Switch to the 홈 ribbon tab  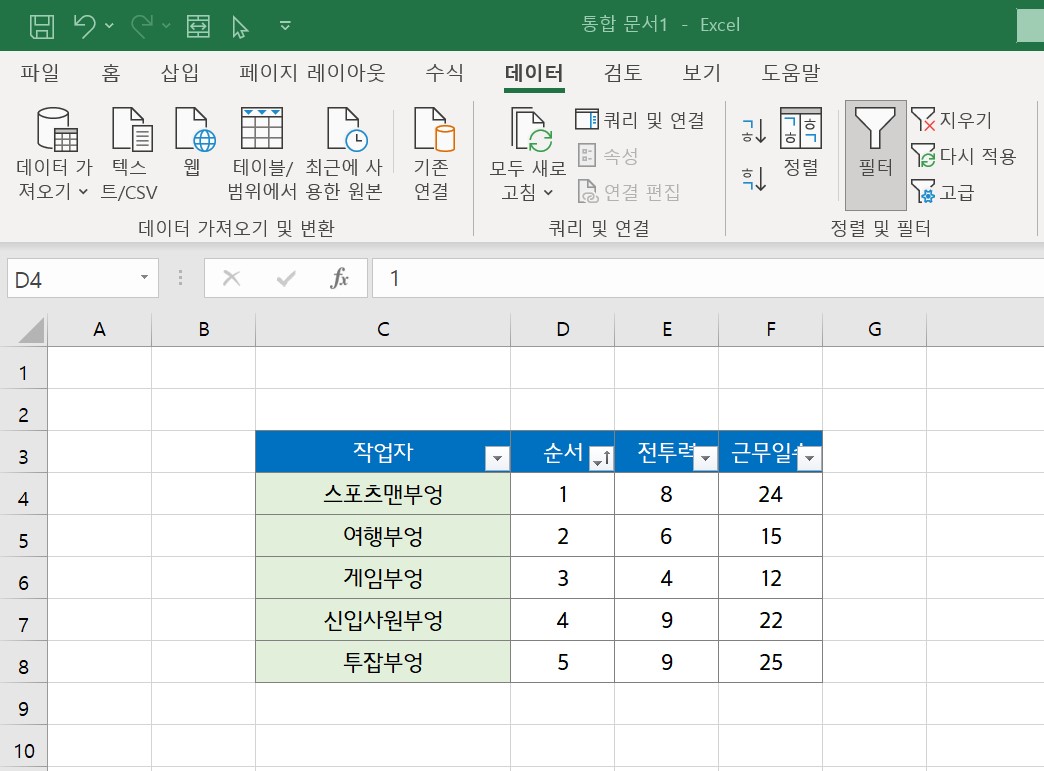point(111,72)
